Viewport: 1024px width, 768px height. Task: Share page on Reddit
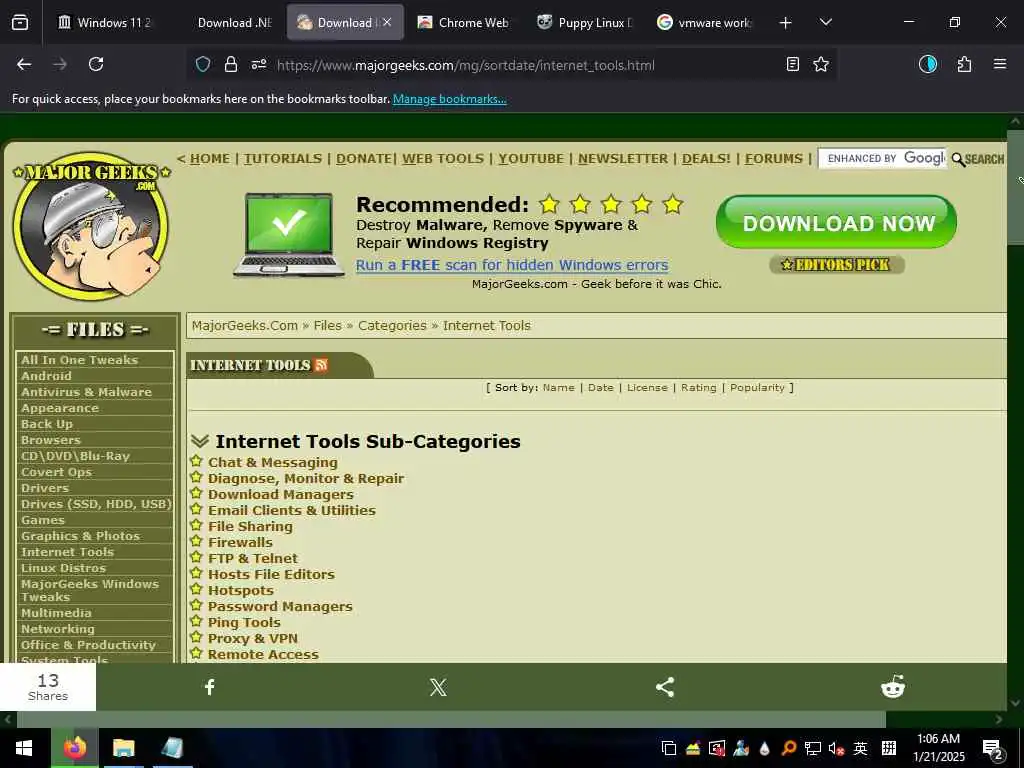[893, 687]
